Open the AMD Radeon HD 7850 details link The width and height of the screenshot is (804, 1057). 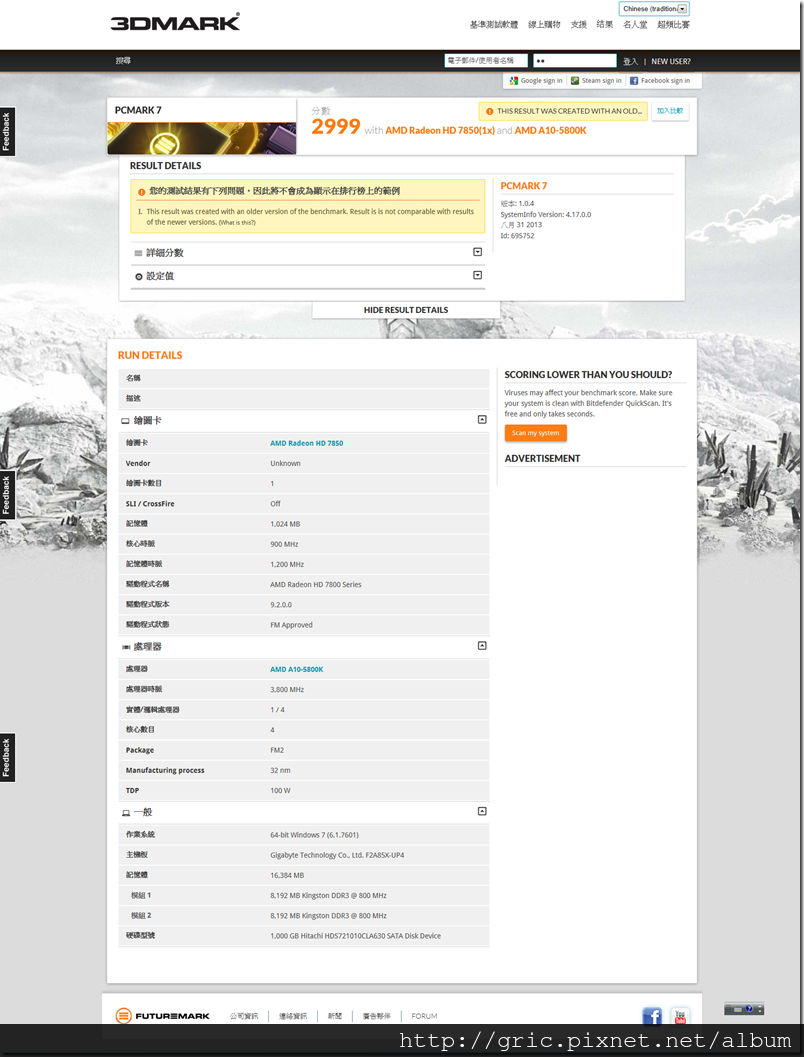coord(307,444)
